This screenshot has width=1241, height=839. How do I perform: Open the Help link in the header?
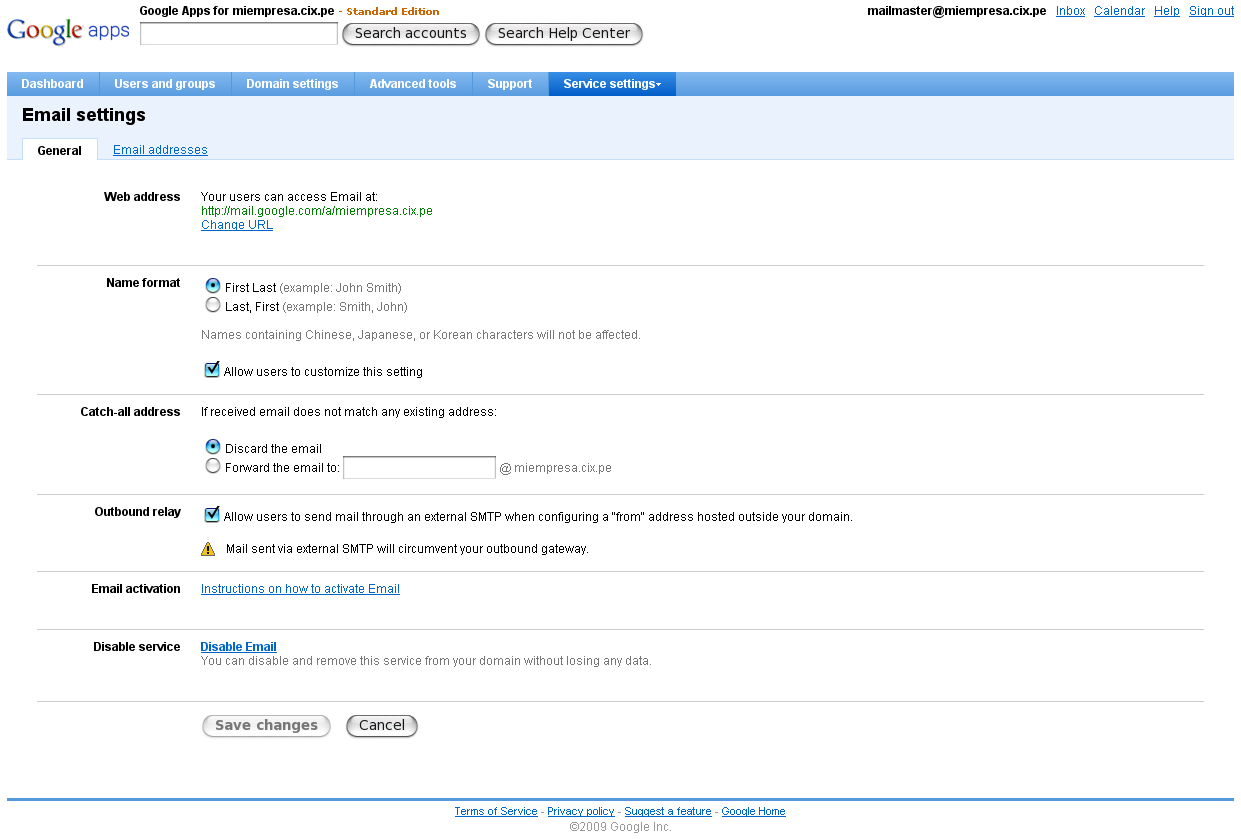[x=1167, y=11]
